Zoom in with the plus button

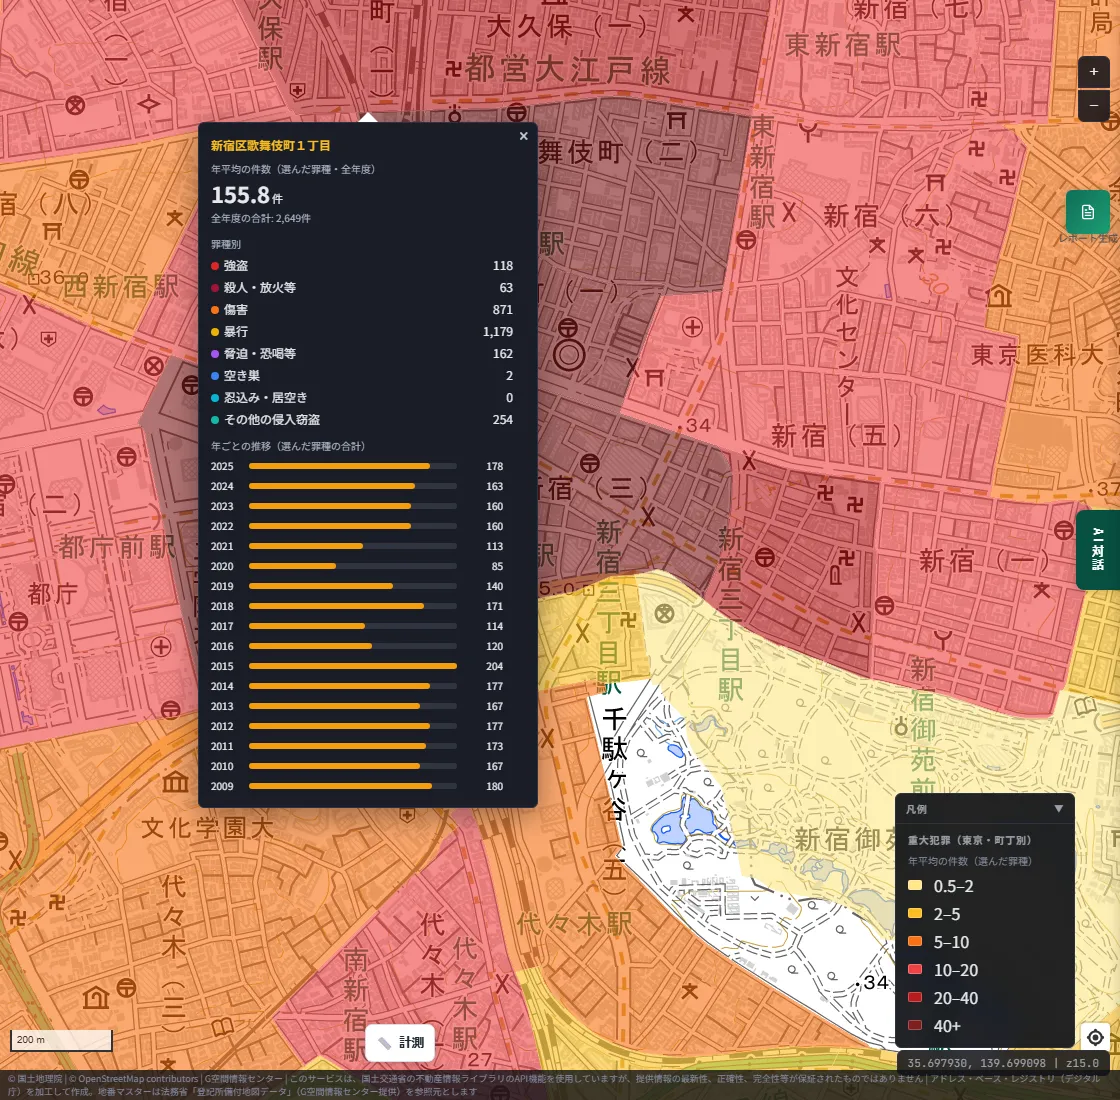(x=1093, y=71)
